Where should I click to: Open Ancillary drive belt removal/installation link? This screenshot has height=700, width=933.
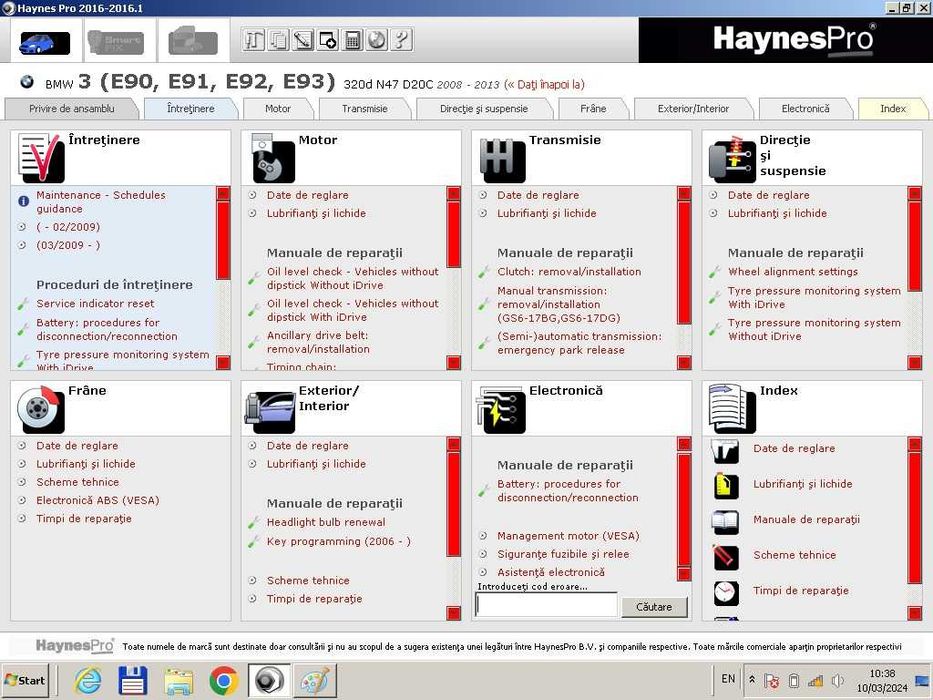(x=318, y=342)
